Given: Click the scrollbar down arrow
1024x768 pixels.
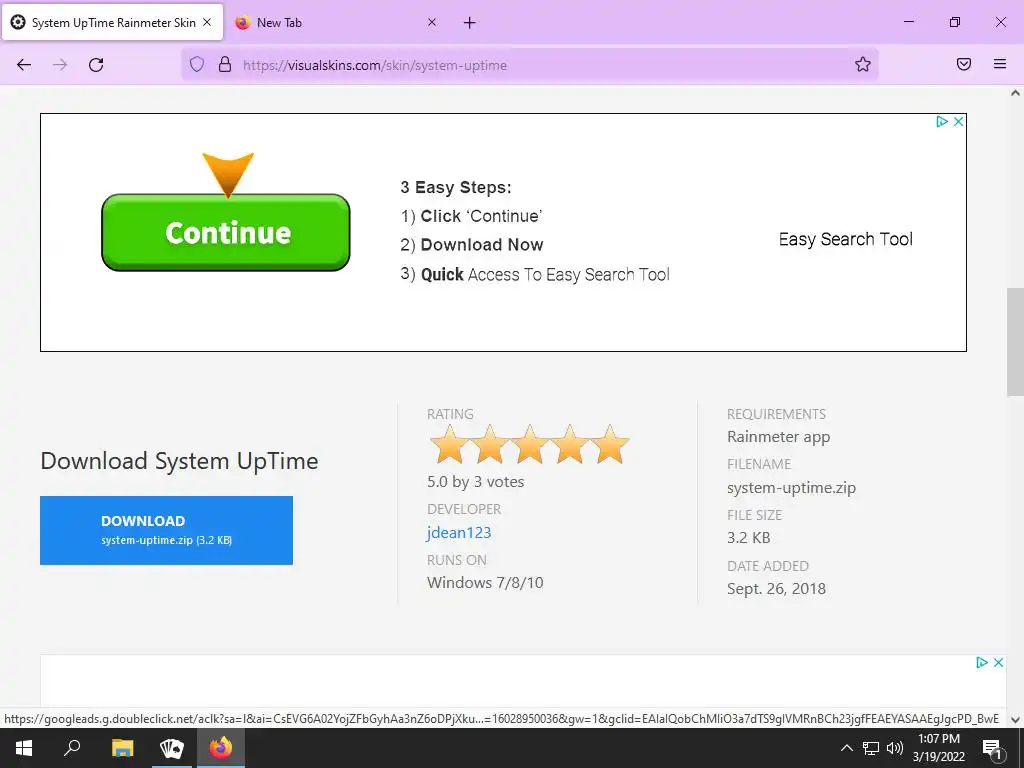Looking at the screenshot, I should pos(1015,720).
